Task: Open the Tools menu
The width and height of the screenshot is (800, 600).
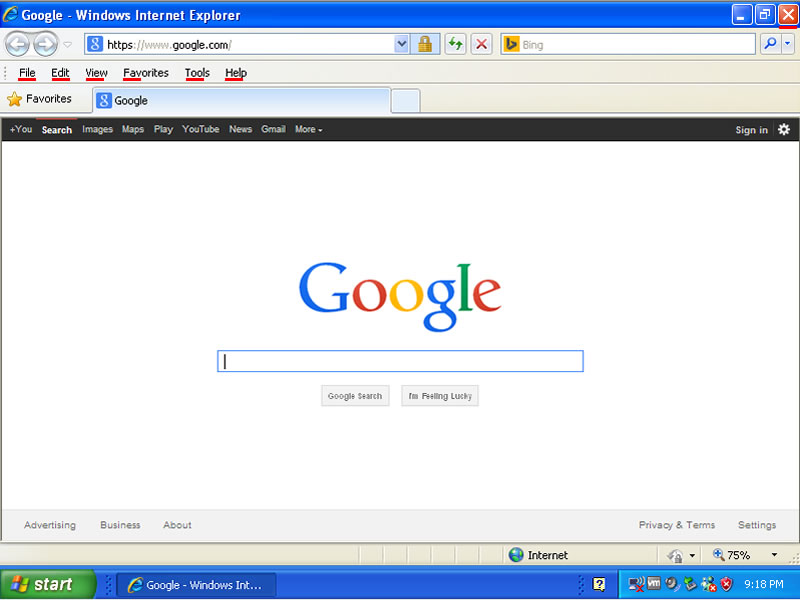Action: (x=197, y=73)
